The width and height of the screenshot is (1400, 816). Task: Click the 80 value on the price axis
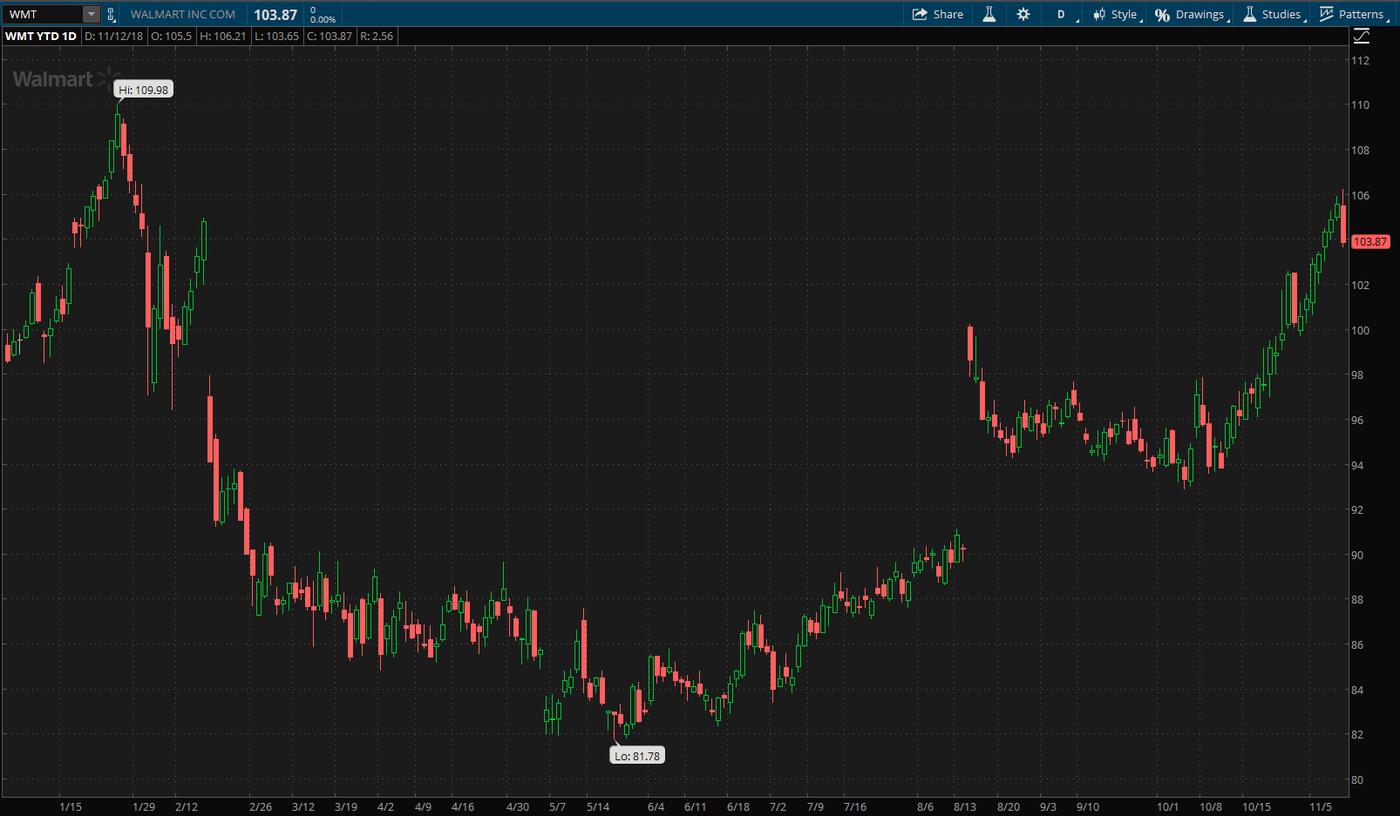point(1358,780)
